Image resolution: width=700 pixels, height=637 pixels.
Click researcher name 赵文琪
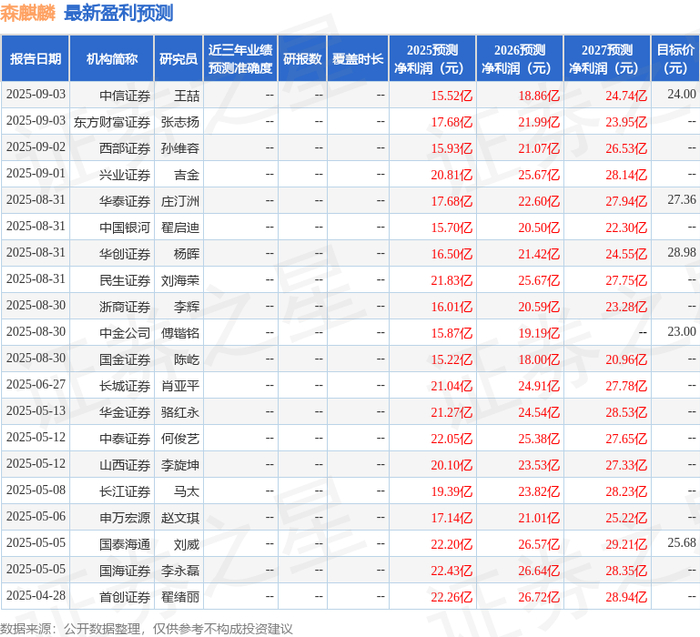point(180,518)
